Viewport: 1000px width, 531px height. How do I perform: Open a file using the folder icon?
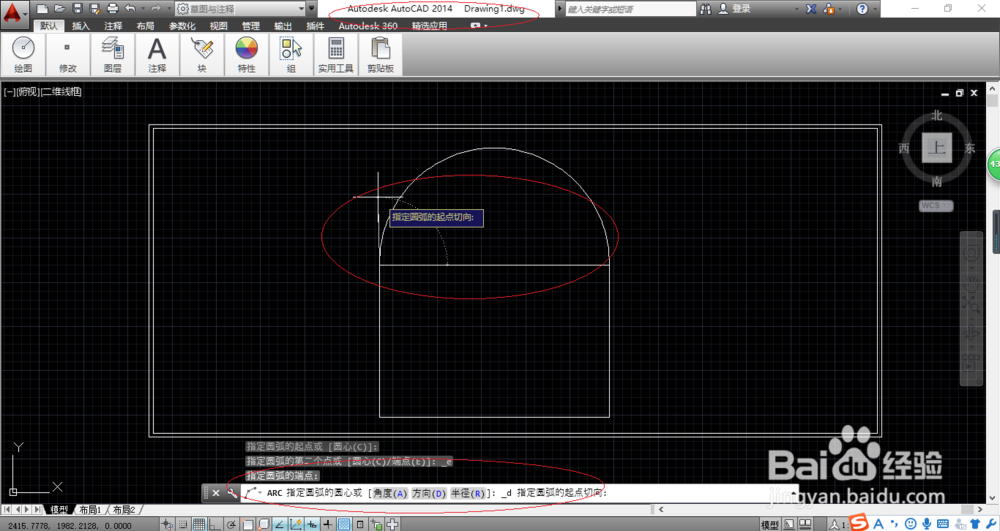point(59,9)
